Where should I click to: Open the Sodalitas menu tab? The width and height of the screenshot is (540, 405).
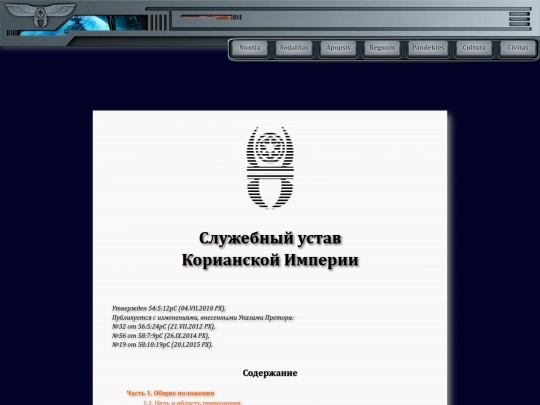(294, 48)
